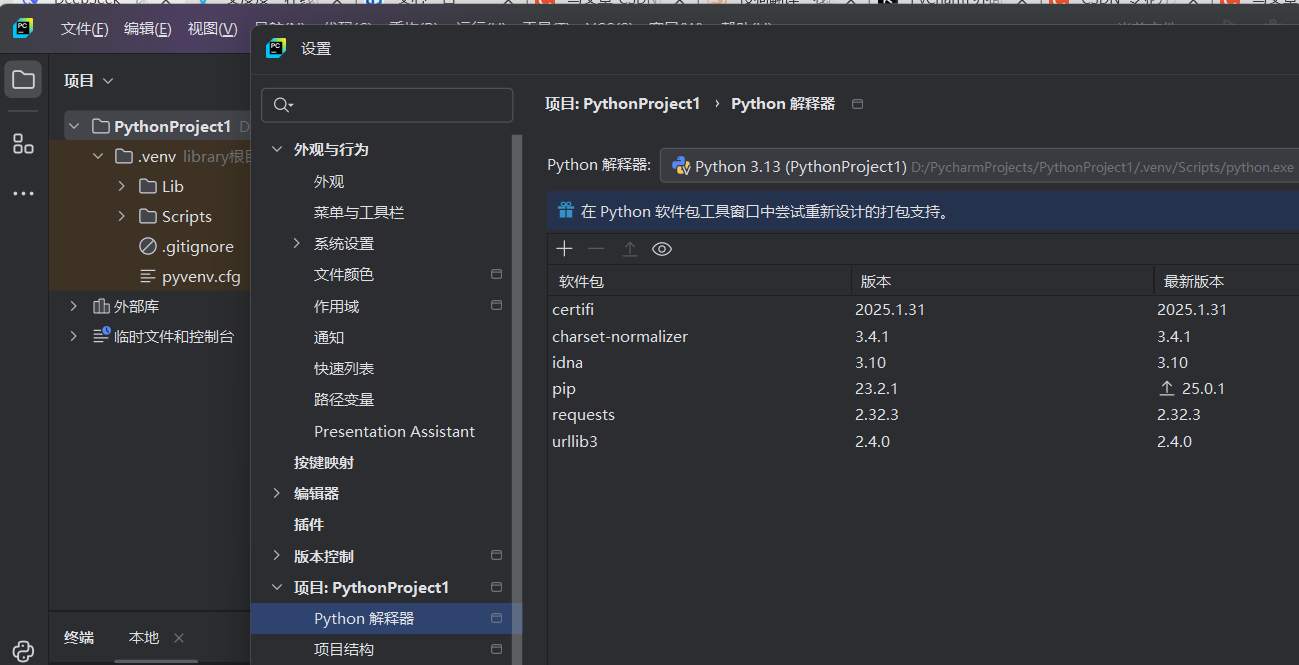Click the project-level icon beside 版本控制
The height and width of the screenshot is (665, 1299).
coord(496,555)
